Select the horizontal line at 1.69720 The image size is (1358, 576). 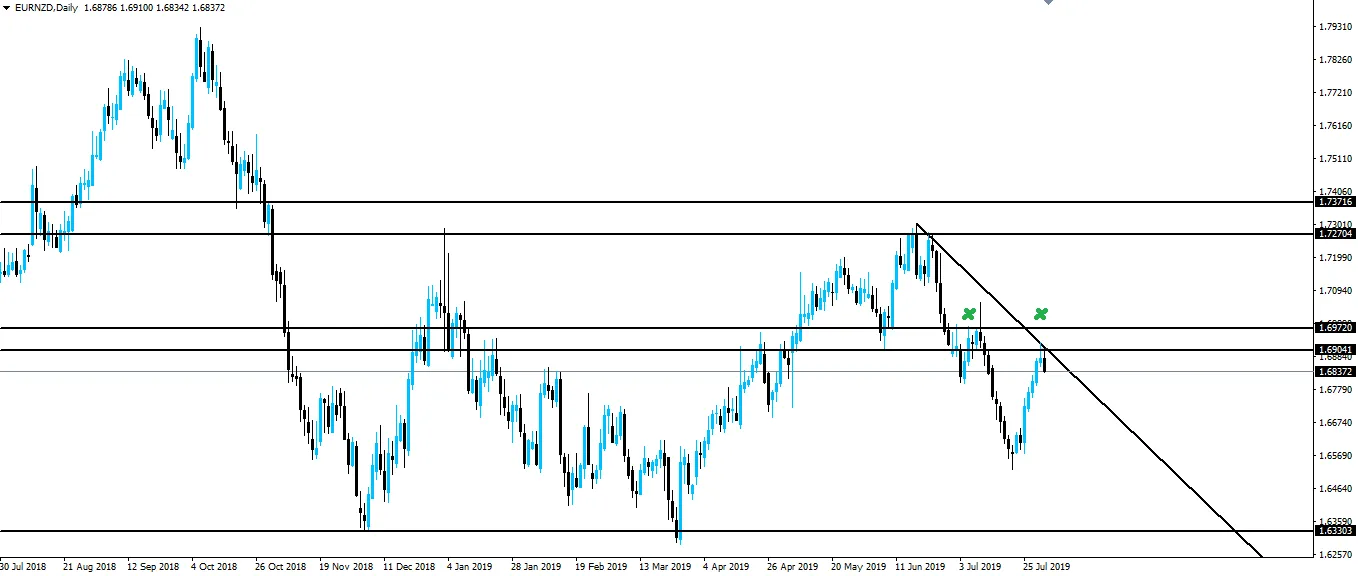(657, 328)
